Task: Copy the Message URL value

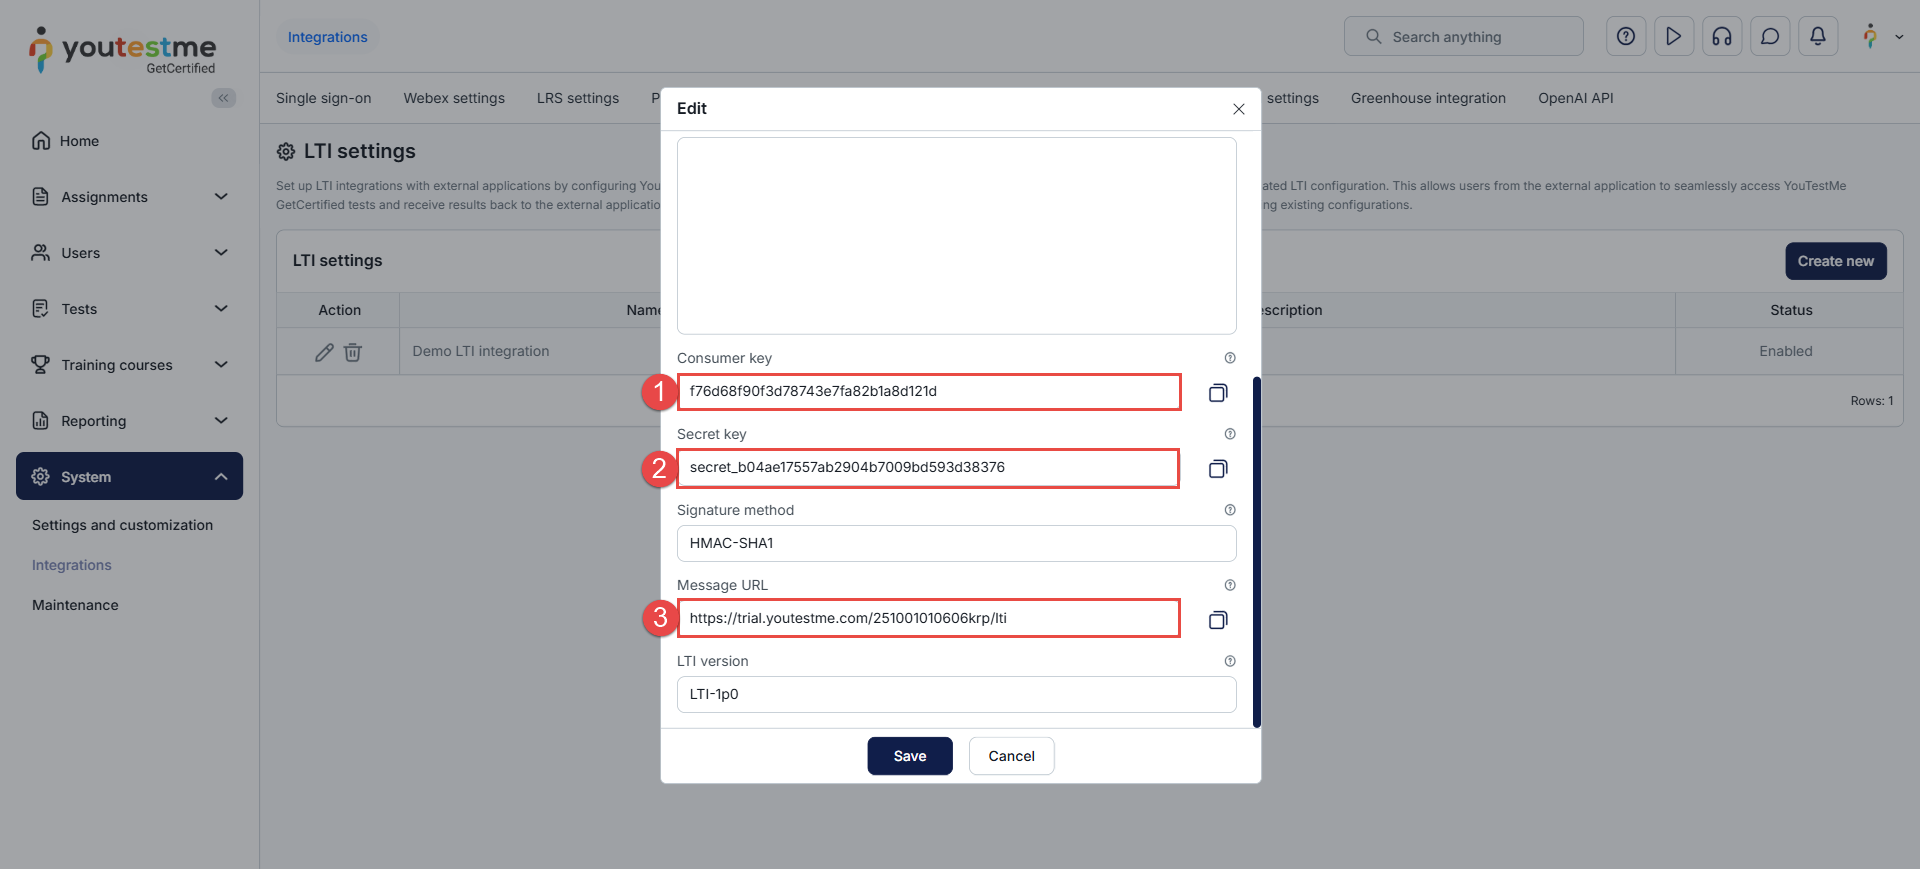Action: coord(1217,620)
